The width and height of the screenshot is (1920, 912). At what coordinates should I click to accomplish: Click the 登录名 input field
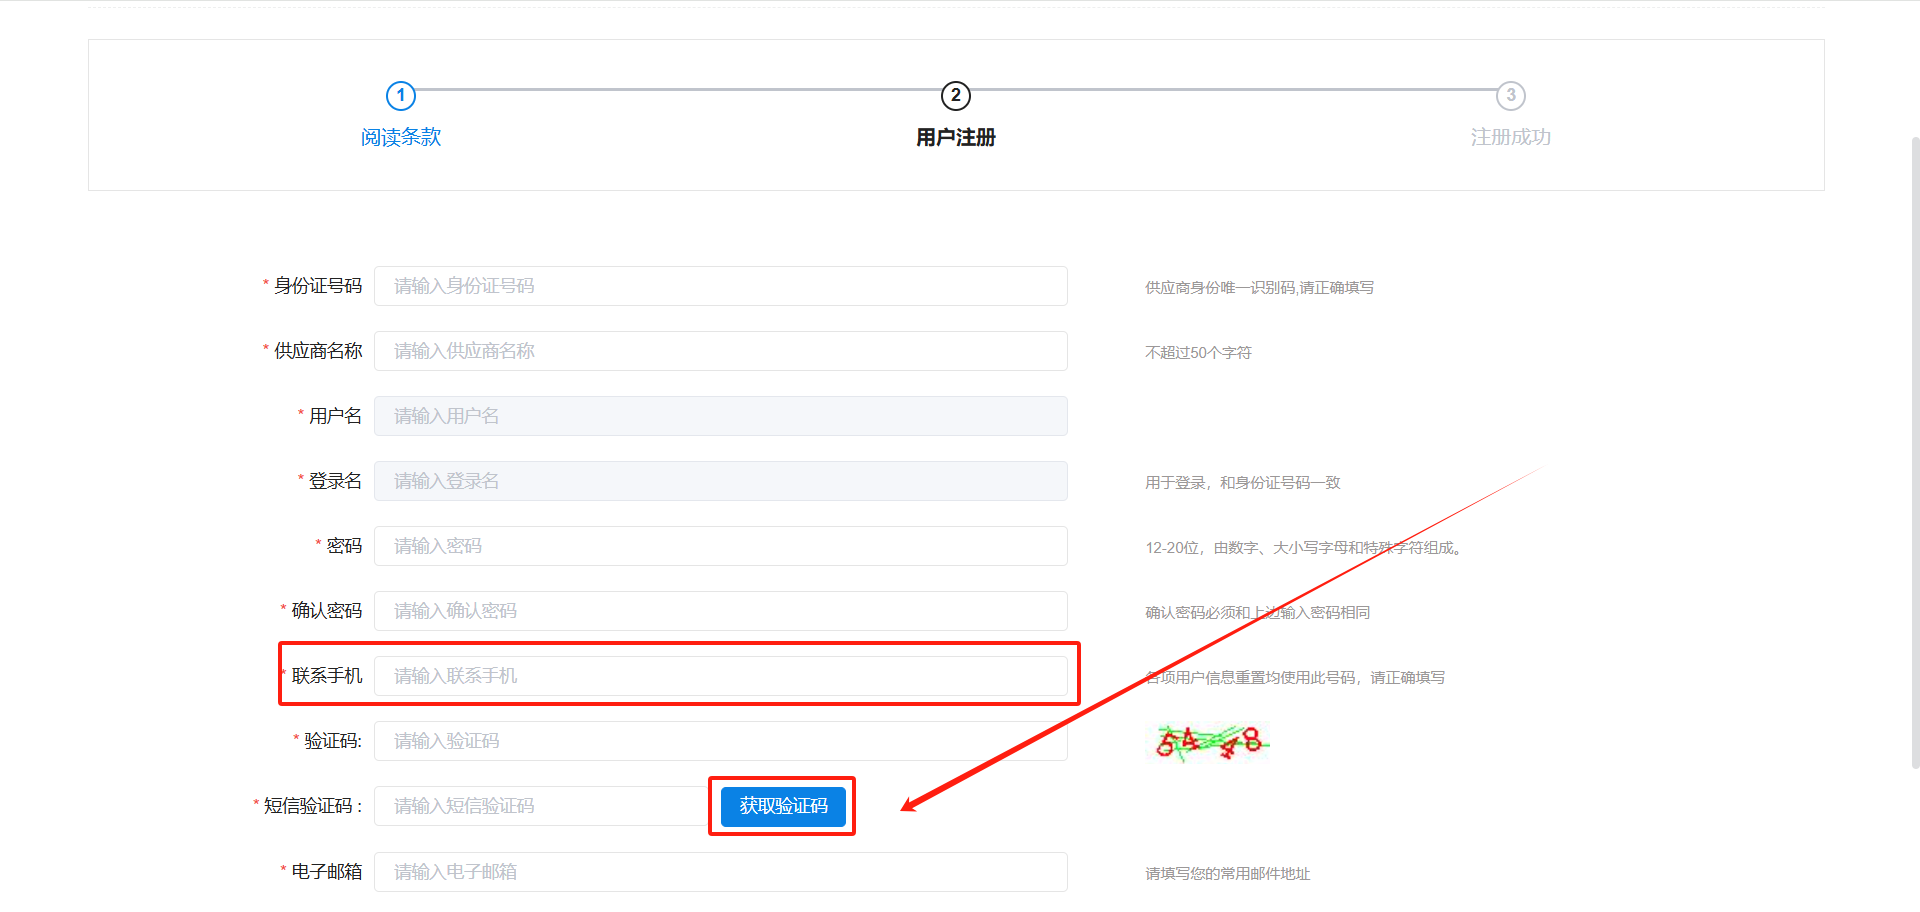[721, 481]
